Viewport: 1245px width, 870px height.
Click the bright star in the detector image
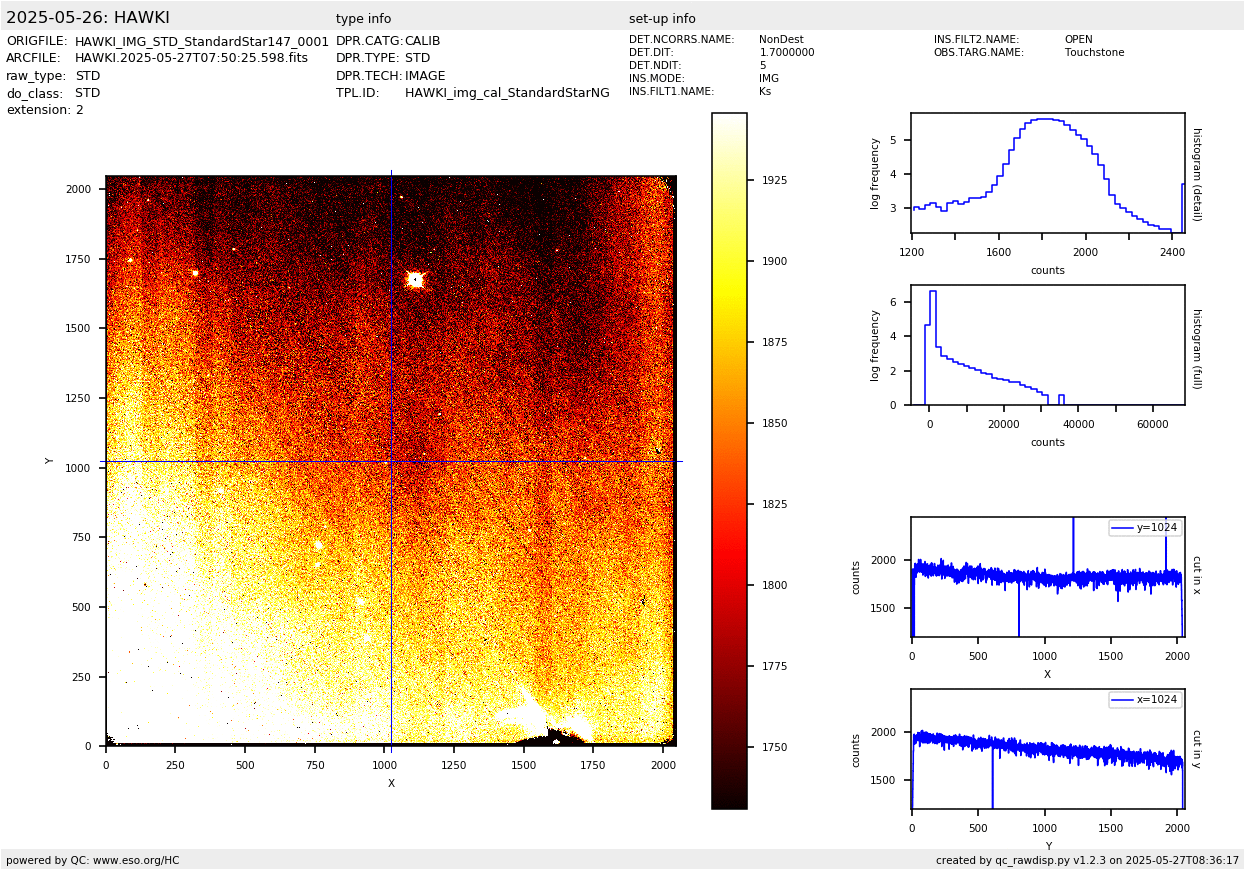[x=415, y=279]
